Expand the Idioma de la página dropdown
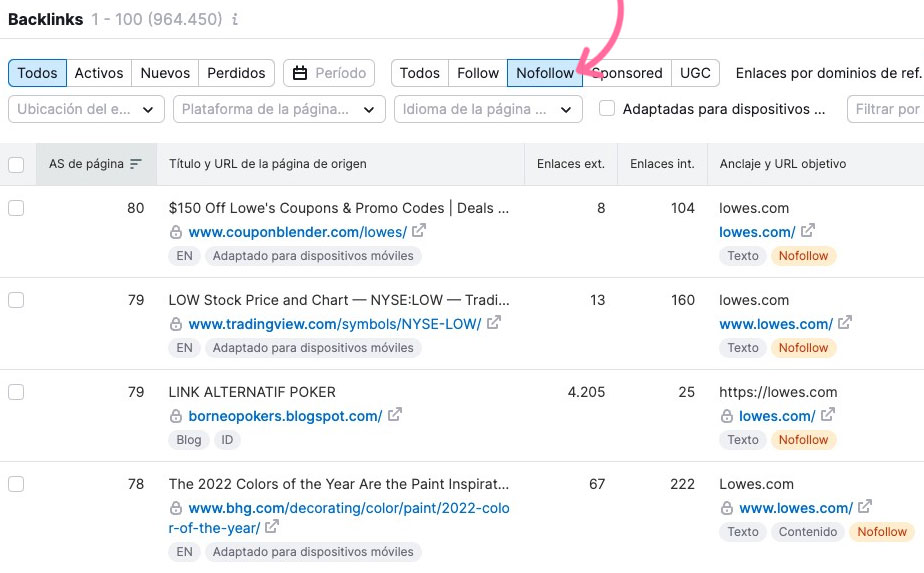 pyautogui.click(x=488, y=109)
